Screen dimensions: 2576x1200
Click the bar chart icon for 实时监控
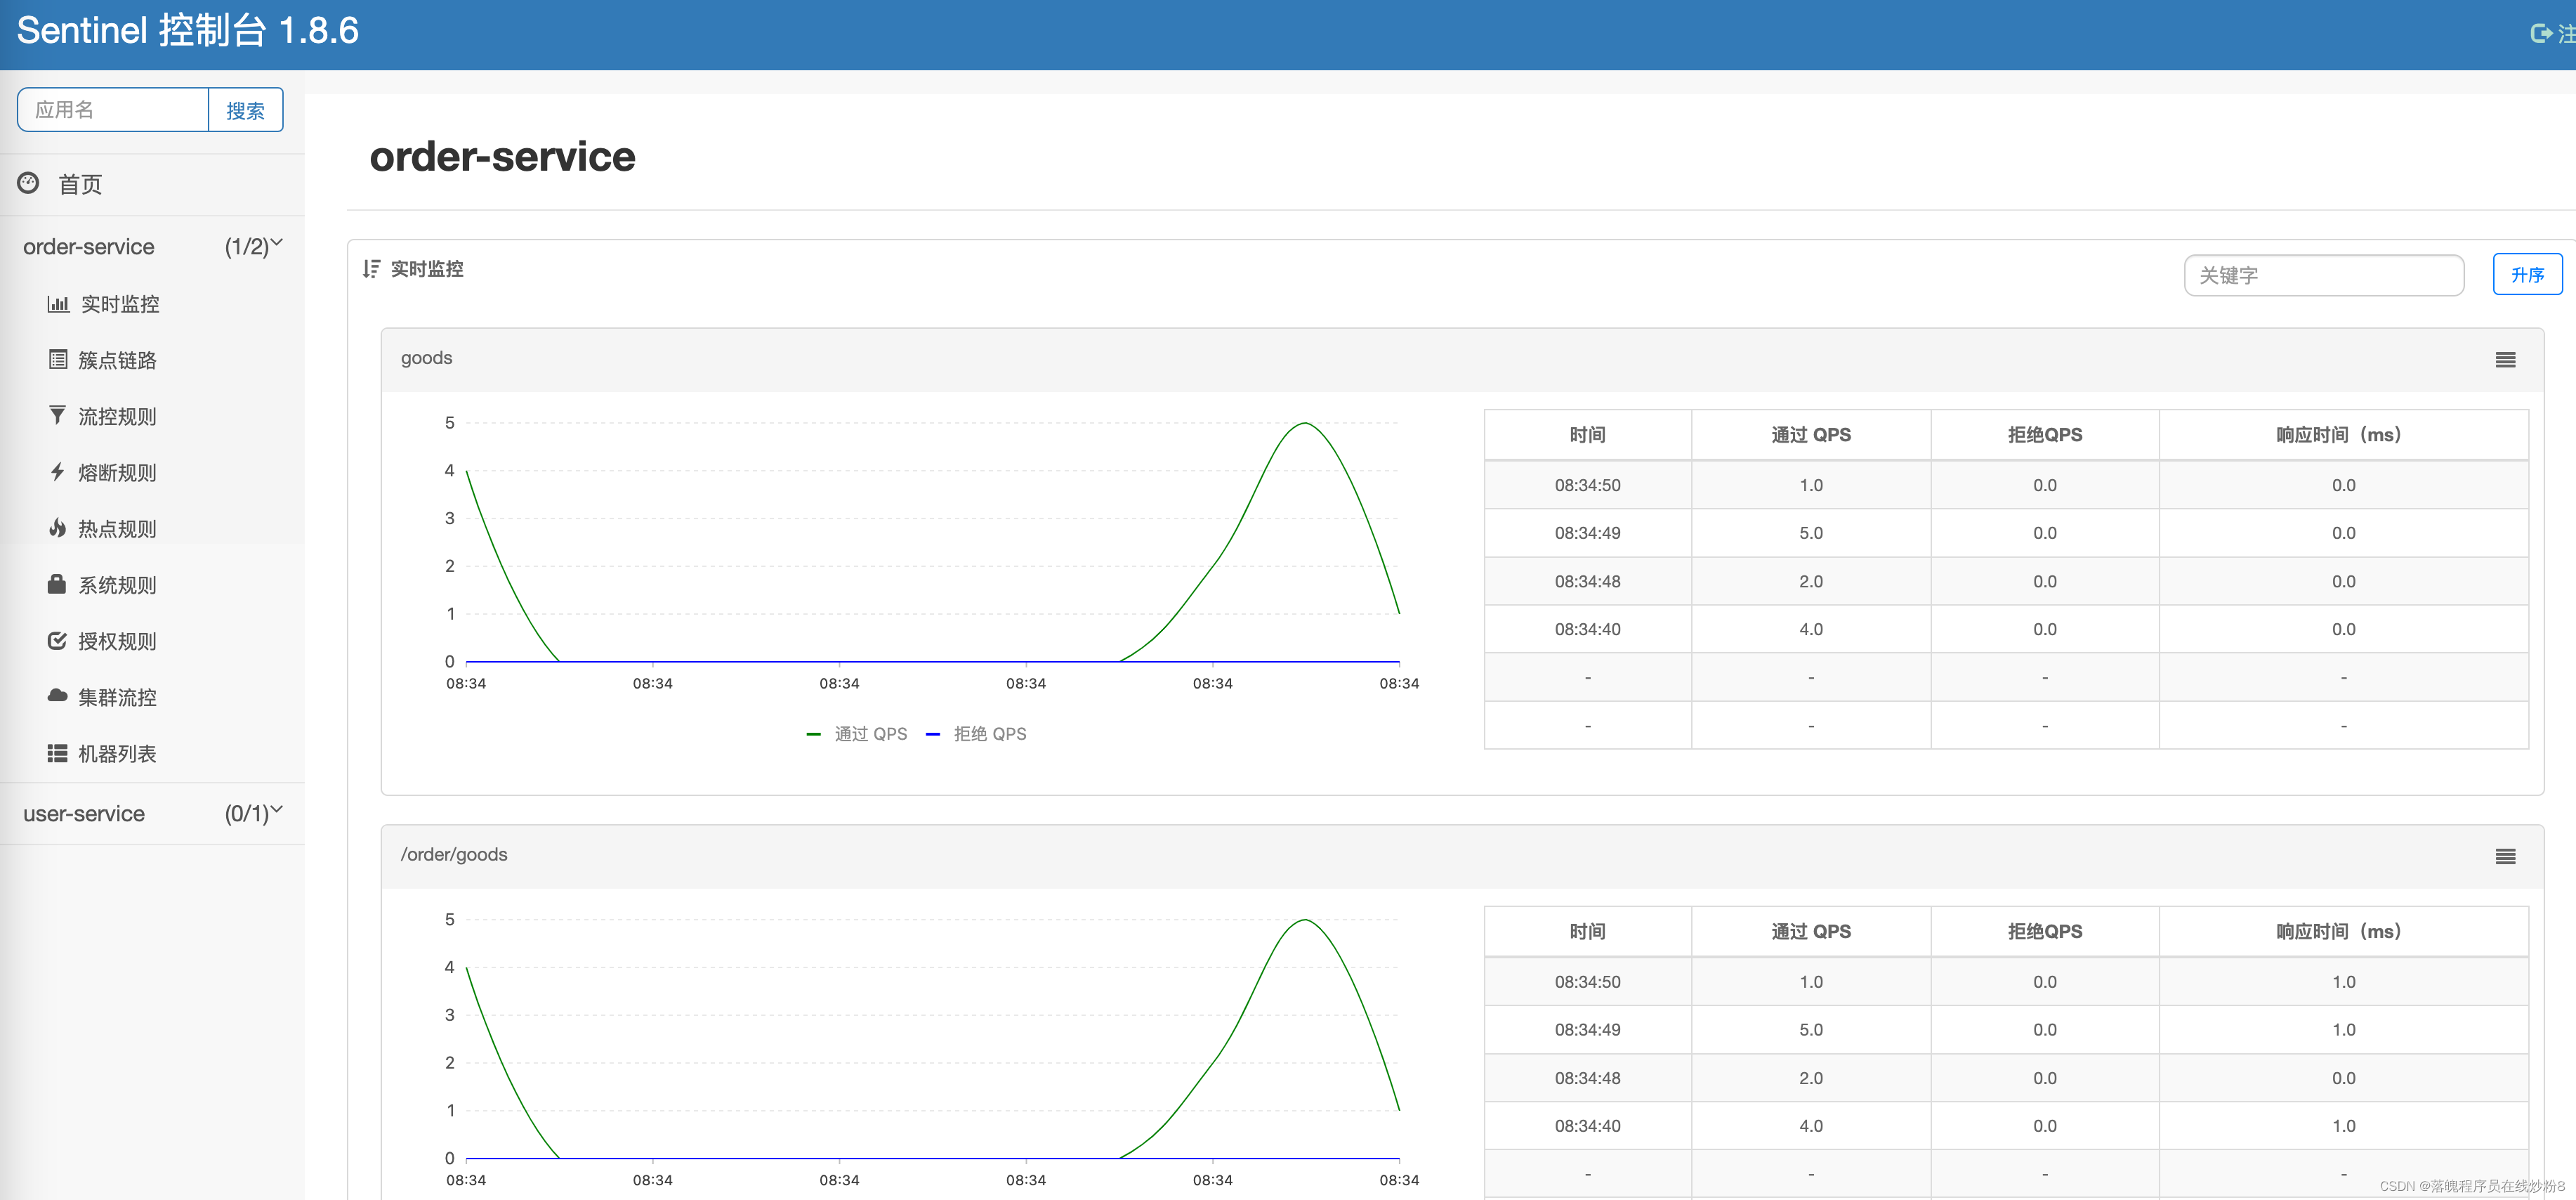pyautogui.click(x=58, y=304)
